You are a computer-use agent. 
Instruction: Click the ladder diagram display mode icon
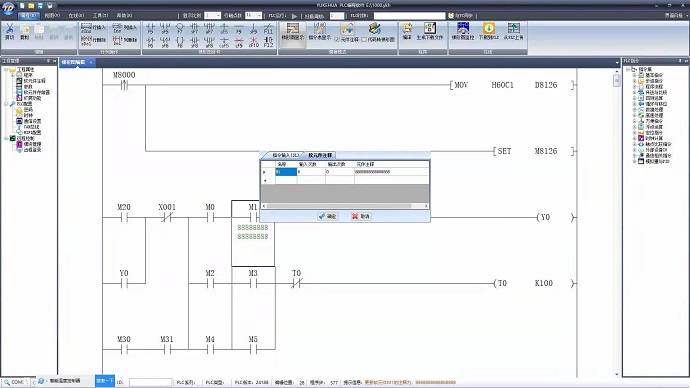tap(293, 32)
